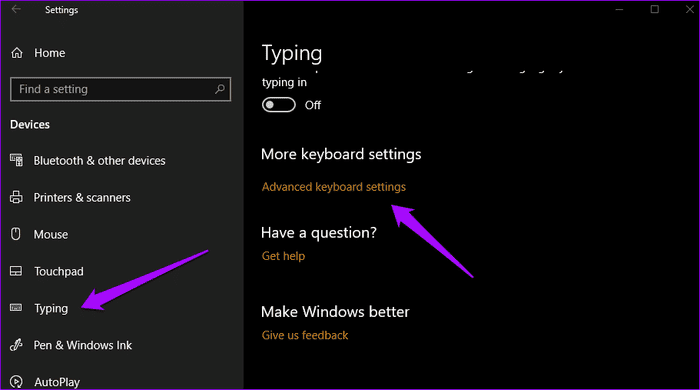Viewport: 700px width, 390px height.
Task: Toggle the 'typing in' switch currently Off
Action: pyautogui.click(x=279, y=105)
